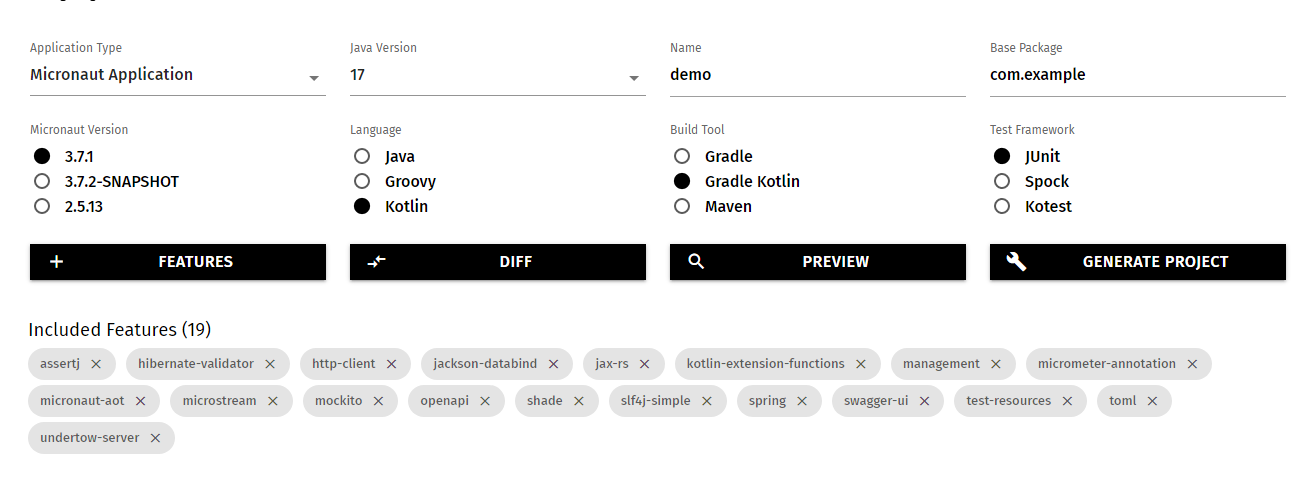Remove the micronaut-aot feature chip
This screenshot has width=1316, height=482.
[x=140, y=401]
